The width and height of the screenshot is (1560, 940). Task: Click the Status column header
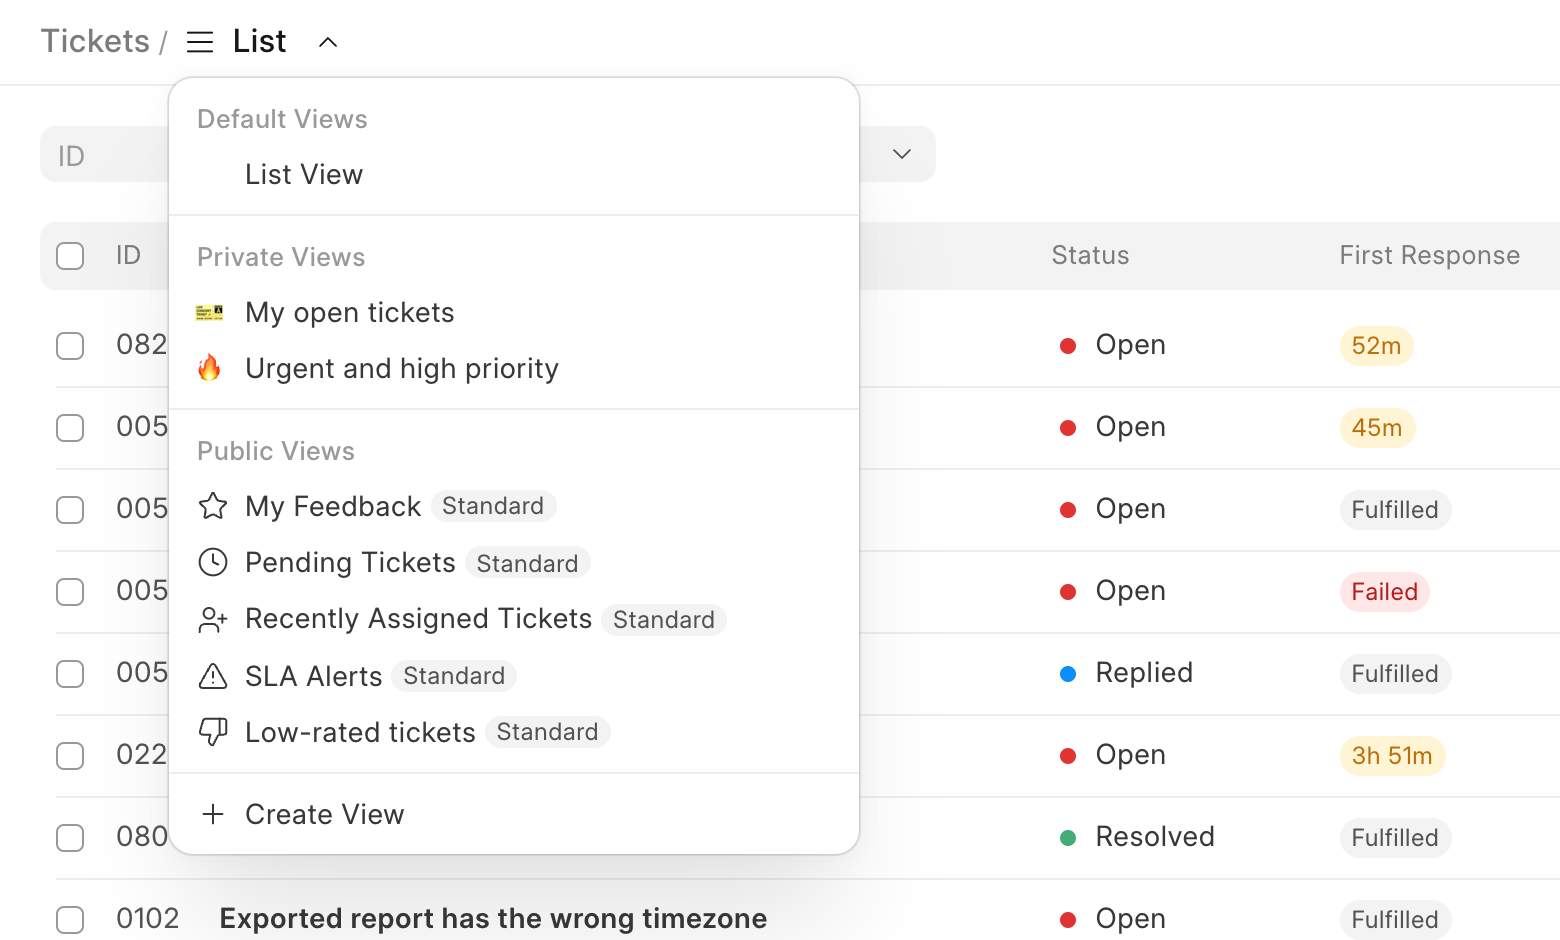point(1090,255)
